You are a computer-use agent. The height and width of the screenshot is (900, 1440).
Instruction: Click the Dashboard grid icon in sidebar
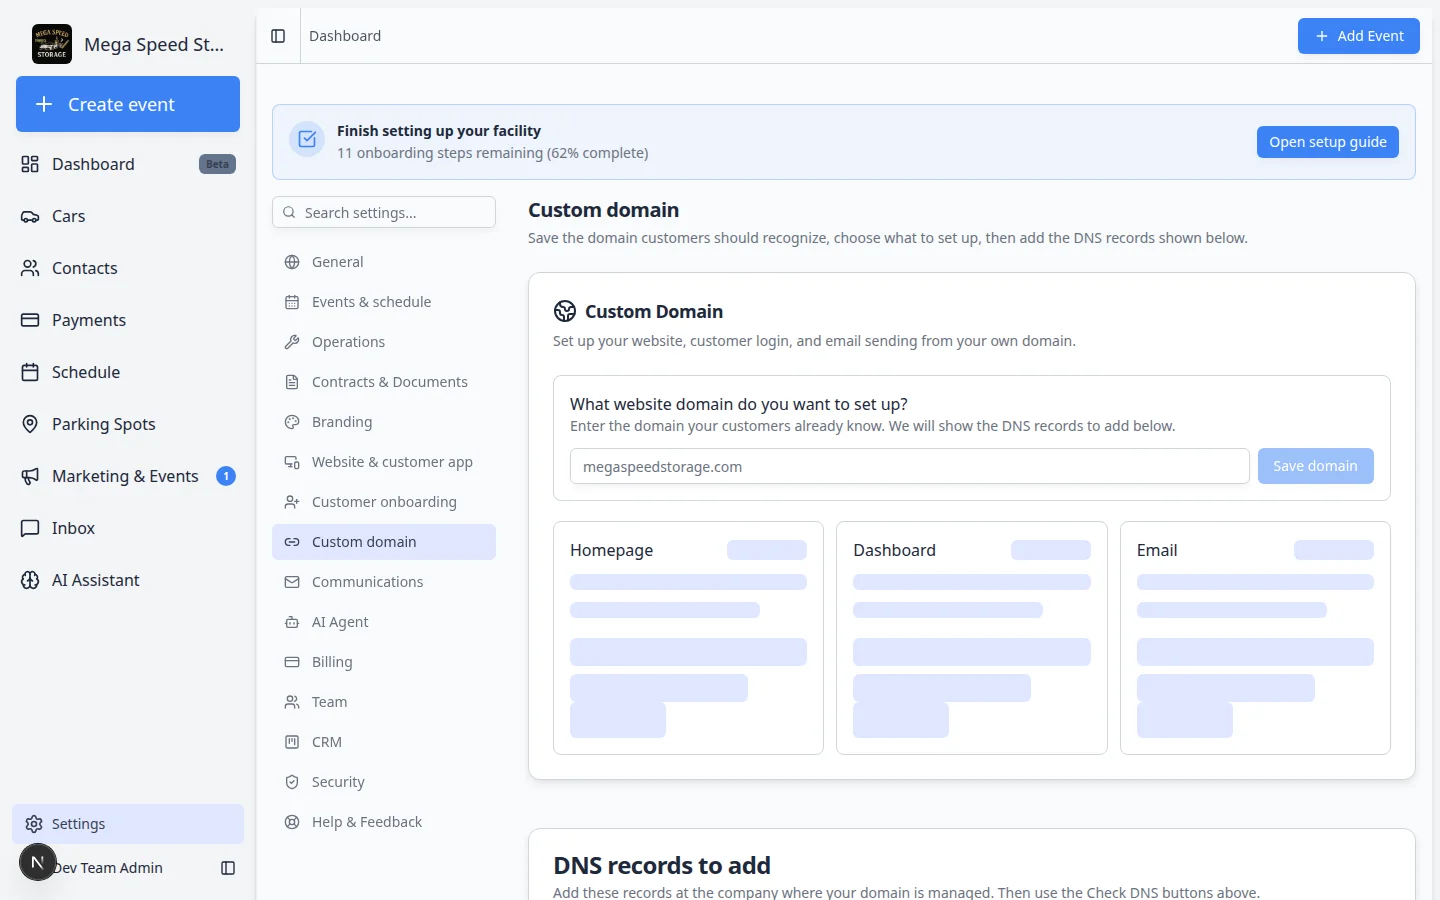point(30,164)
